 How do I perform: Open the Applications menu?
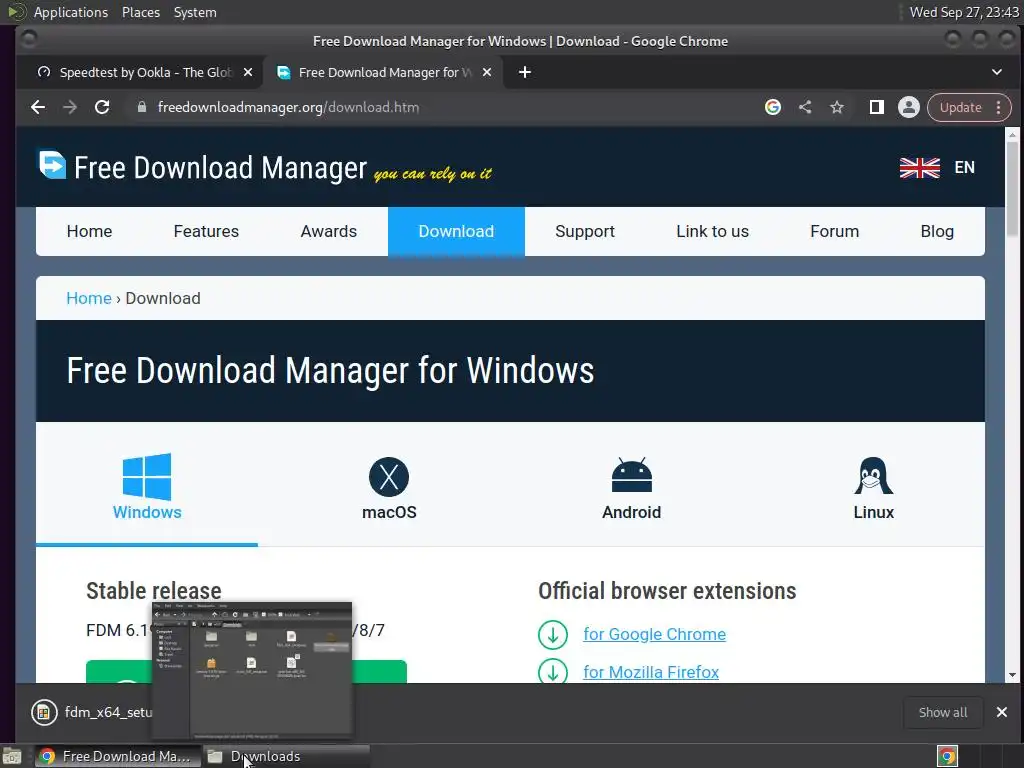pos(71,12)
